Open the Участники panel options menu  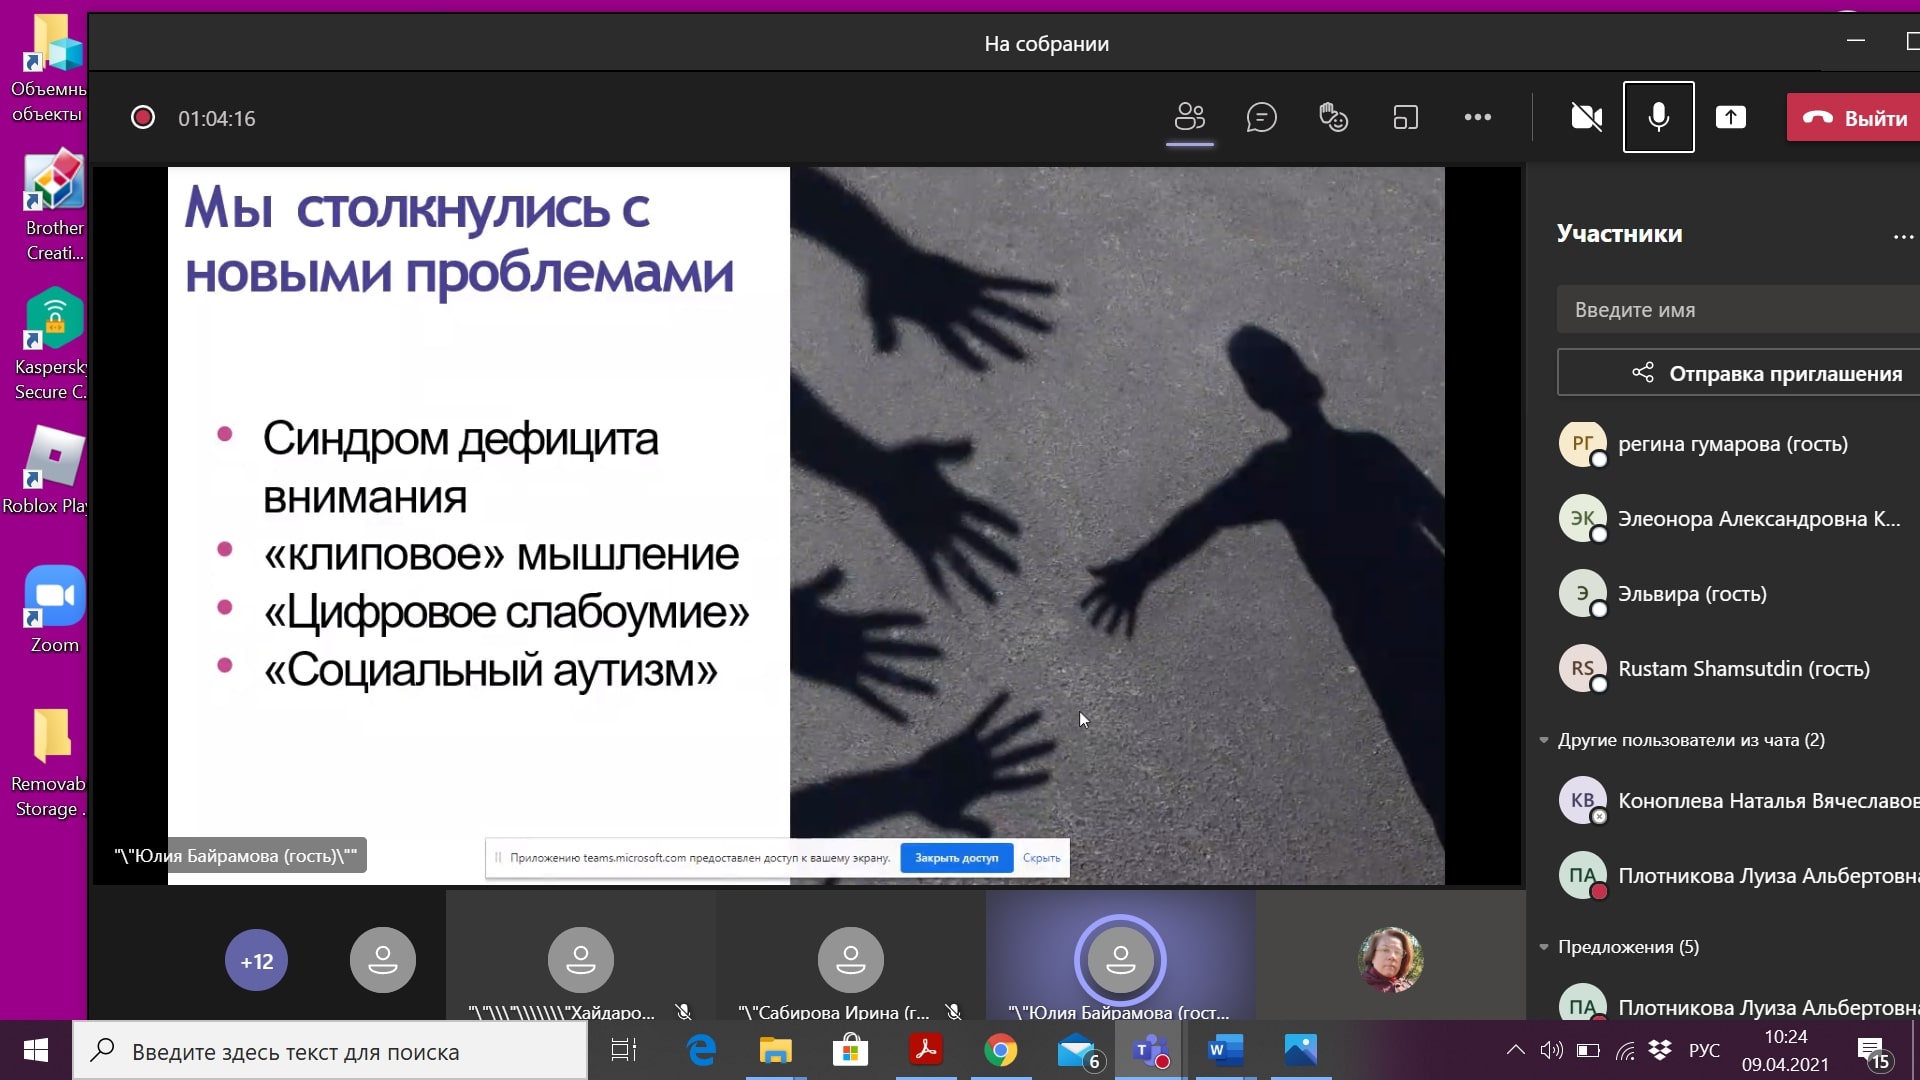1904,236
